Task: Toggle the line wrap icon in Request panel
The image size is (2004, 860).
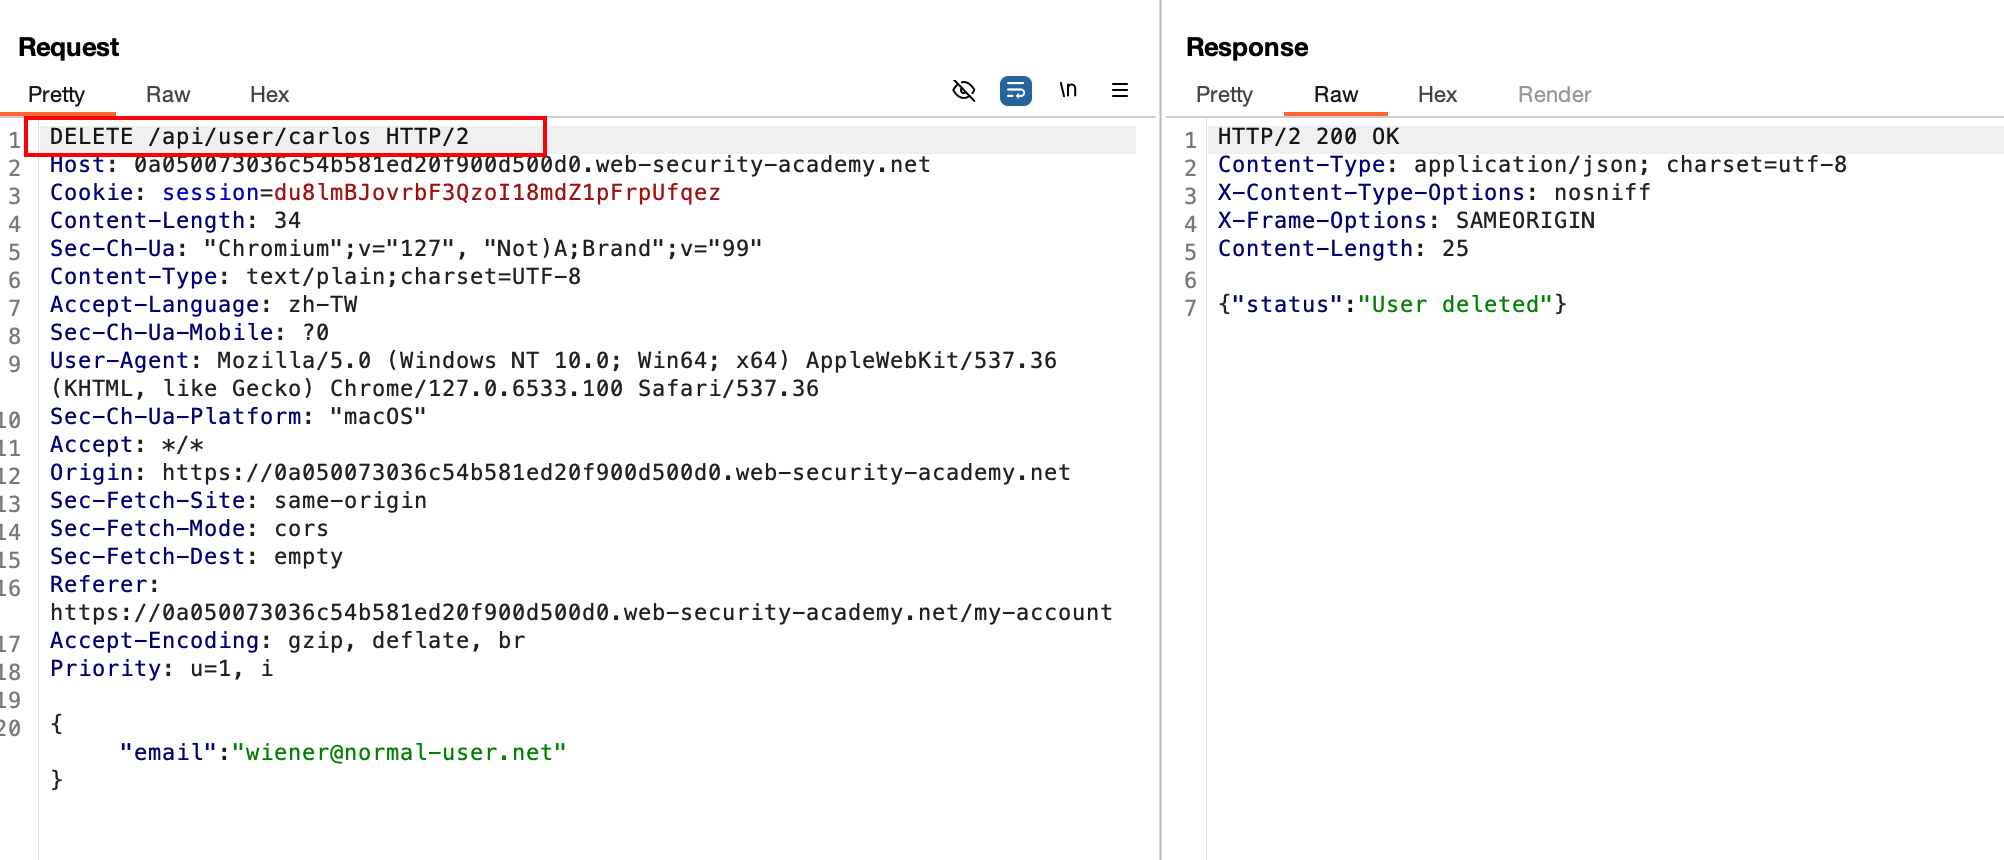Action: click(1015, 91)
